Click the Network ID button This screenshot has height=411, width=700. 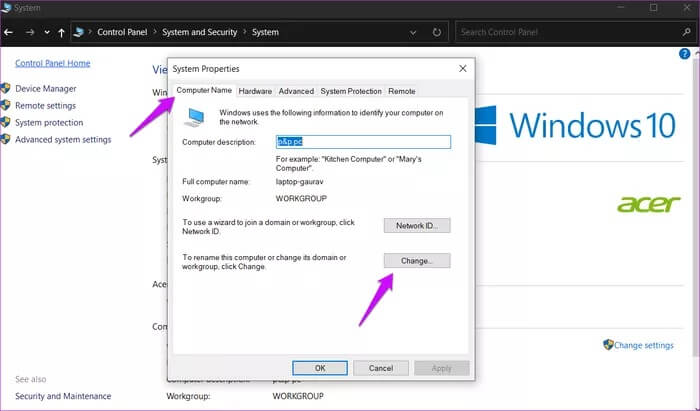417,225
